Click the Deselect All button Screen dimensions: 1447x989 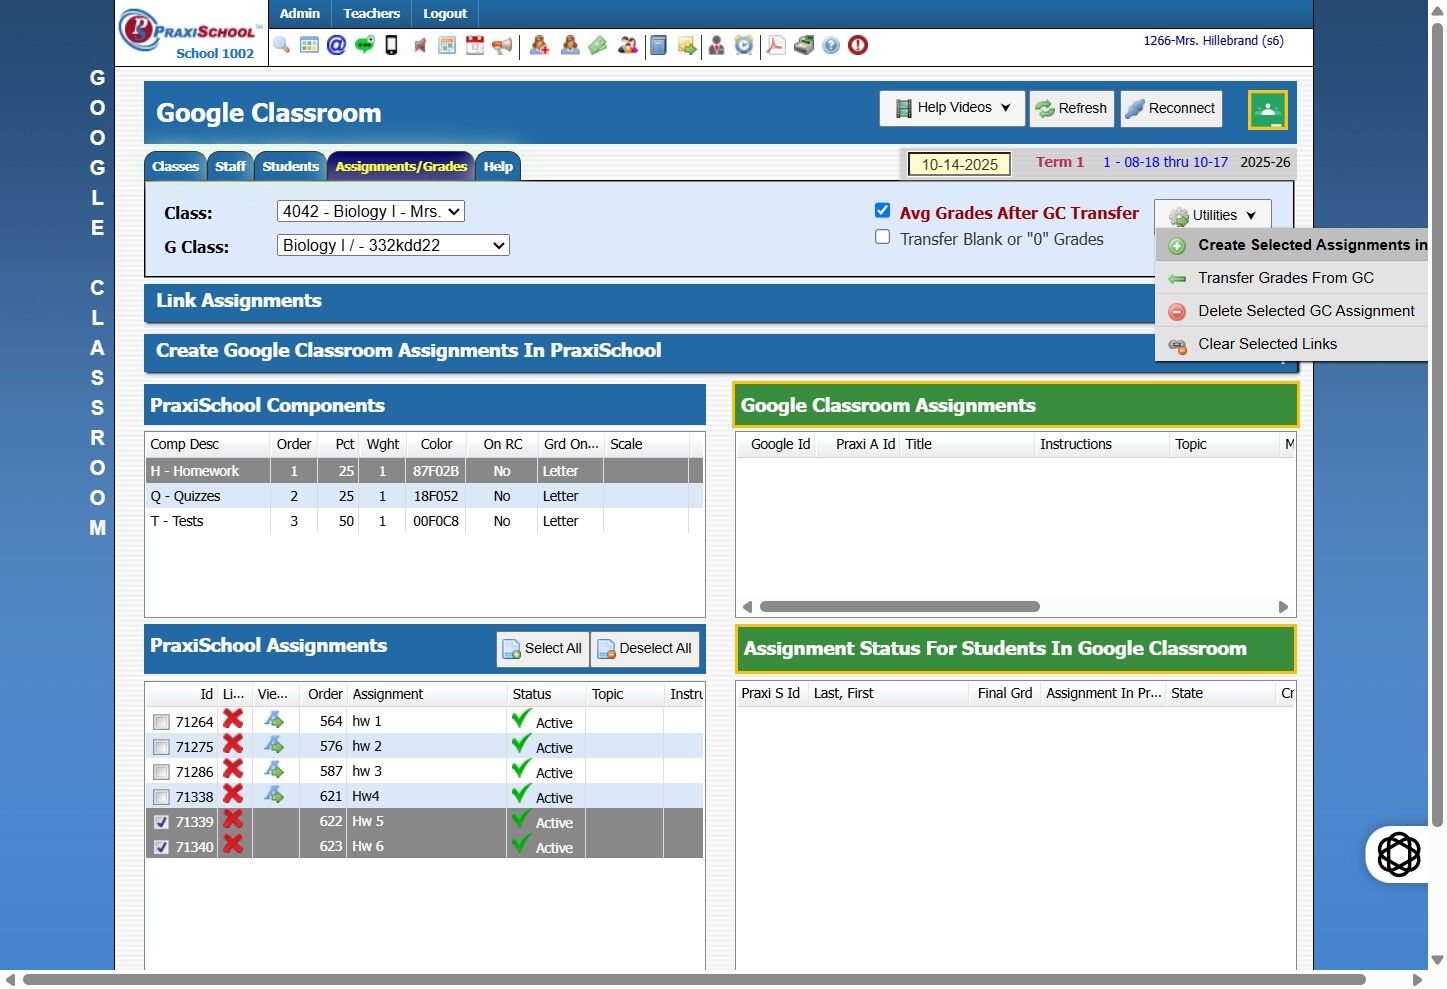point(645,649)
